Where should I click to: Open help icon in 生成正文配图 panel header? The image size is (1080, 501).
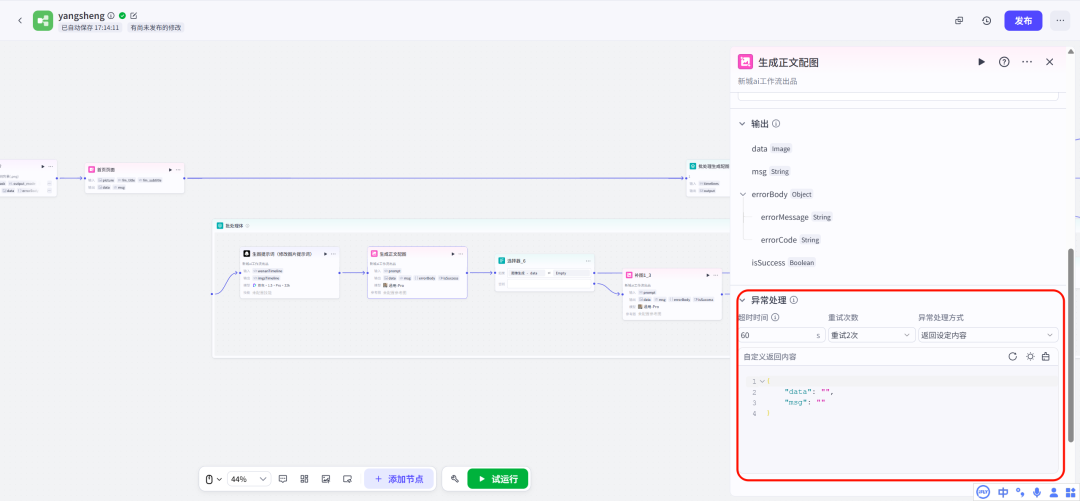(1004, 62)
